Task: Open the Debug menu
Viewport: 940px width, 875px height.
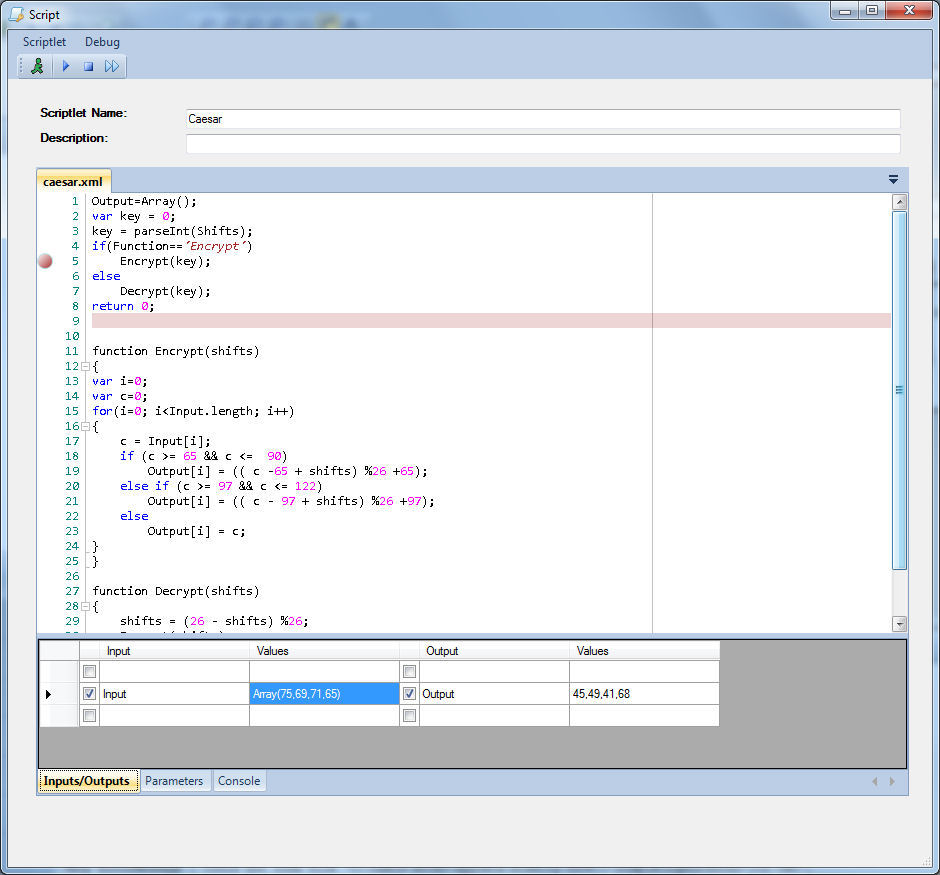Action: 102,42
